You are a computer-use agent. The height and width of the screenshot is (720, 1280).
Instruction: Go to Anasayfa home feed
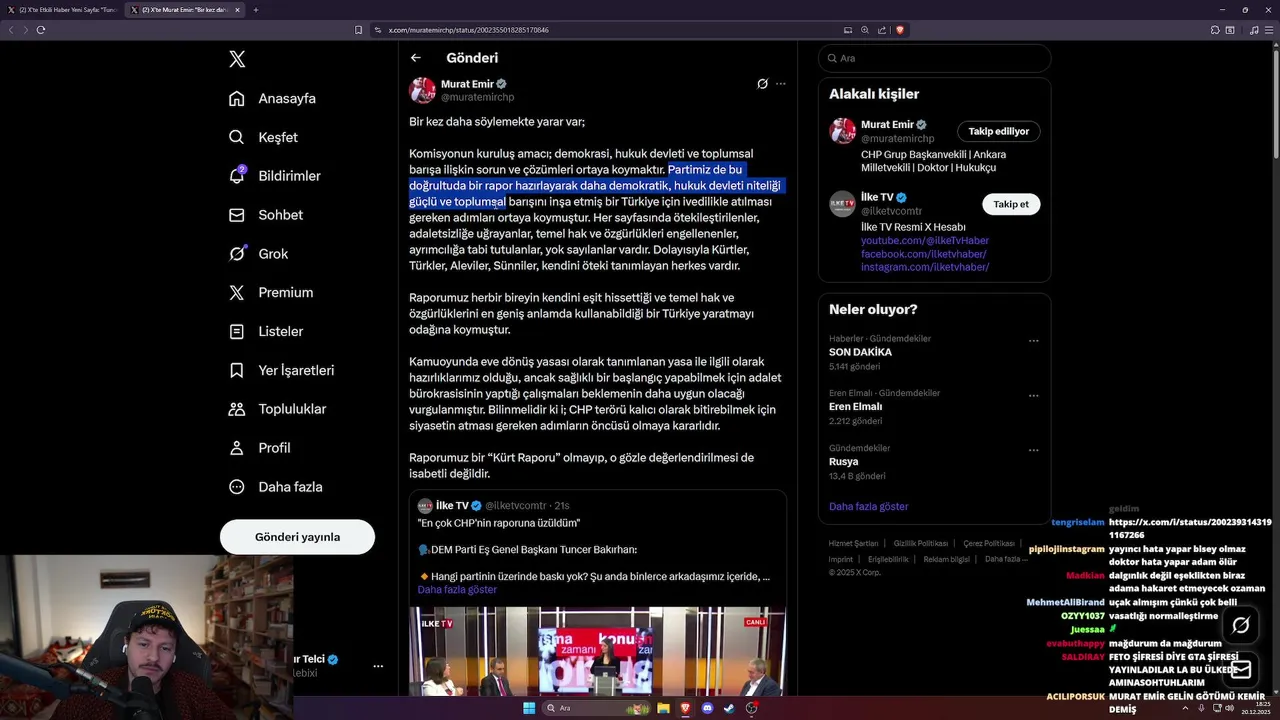pyautogui.click(x=272, y=98)
